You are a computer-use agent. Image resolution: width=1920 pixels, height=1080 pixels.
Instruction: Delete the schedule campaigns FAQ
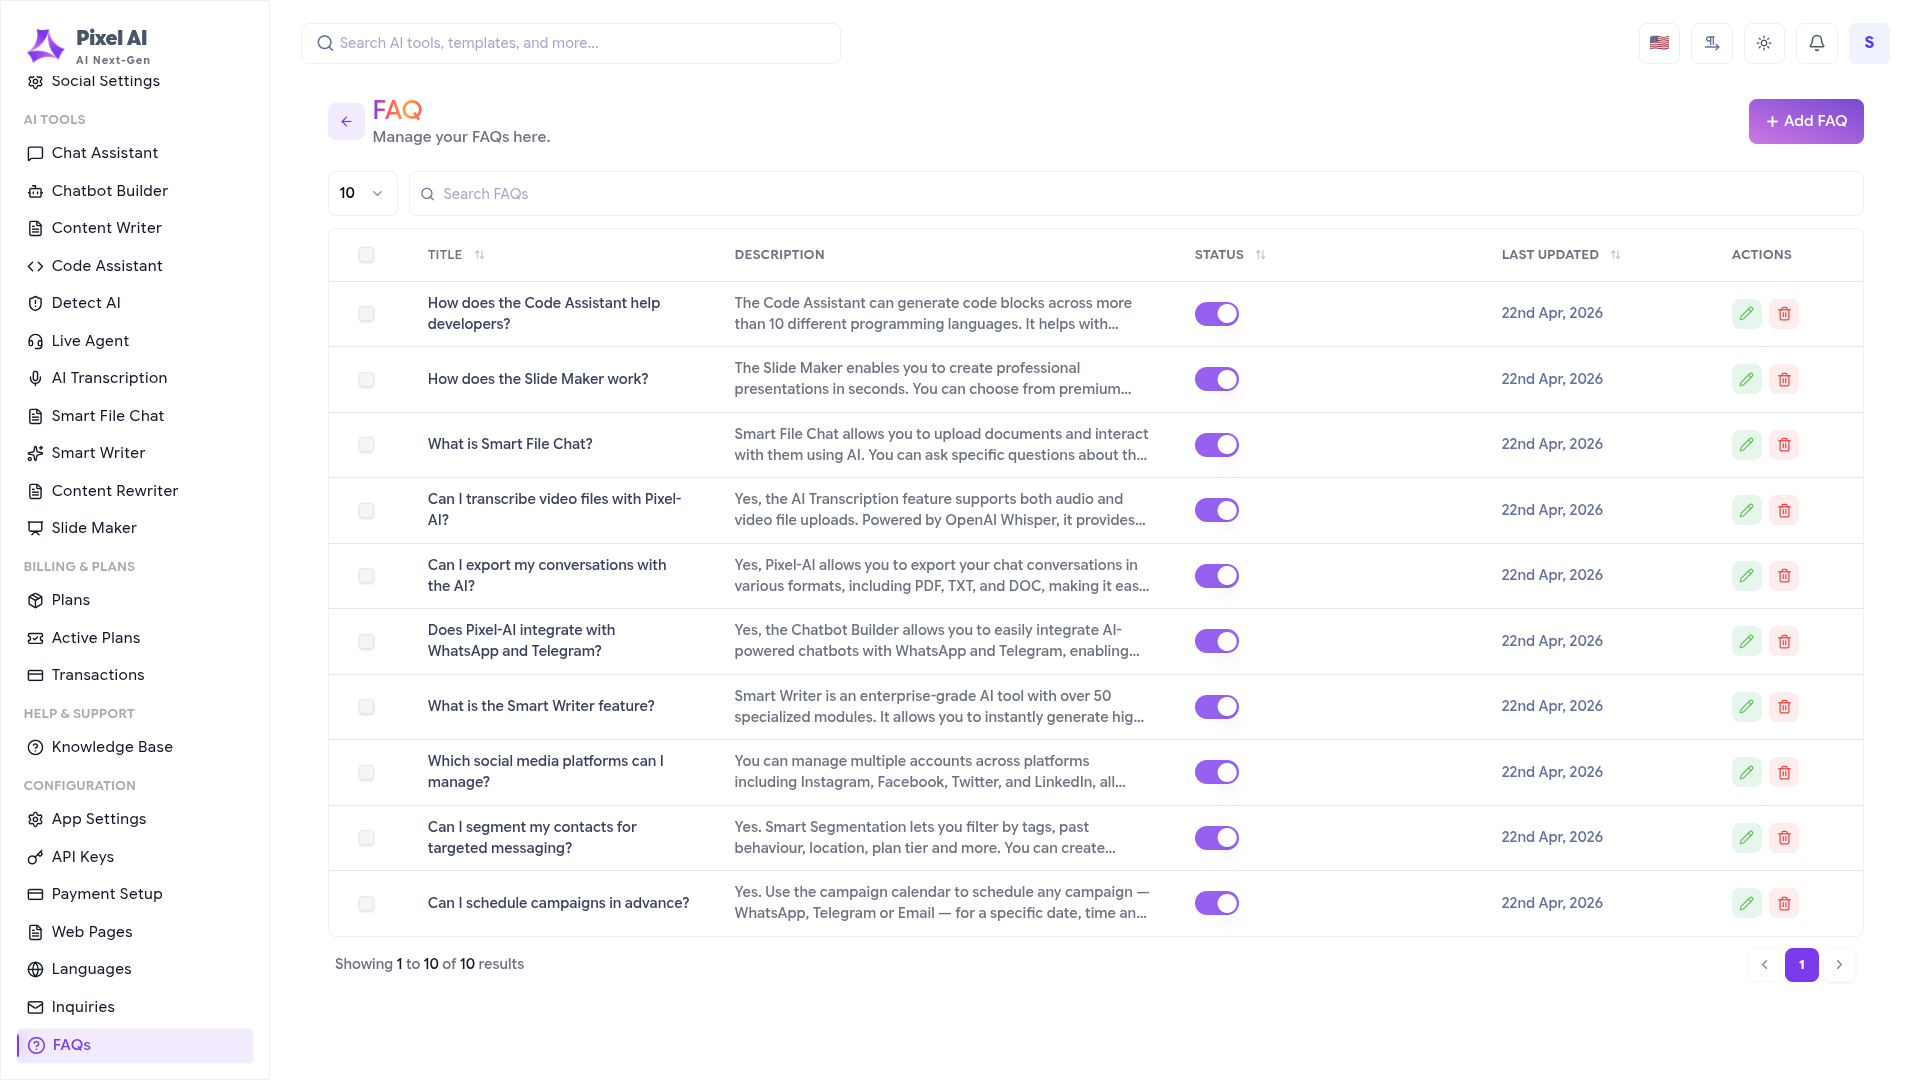tap(1784, 903)
